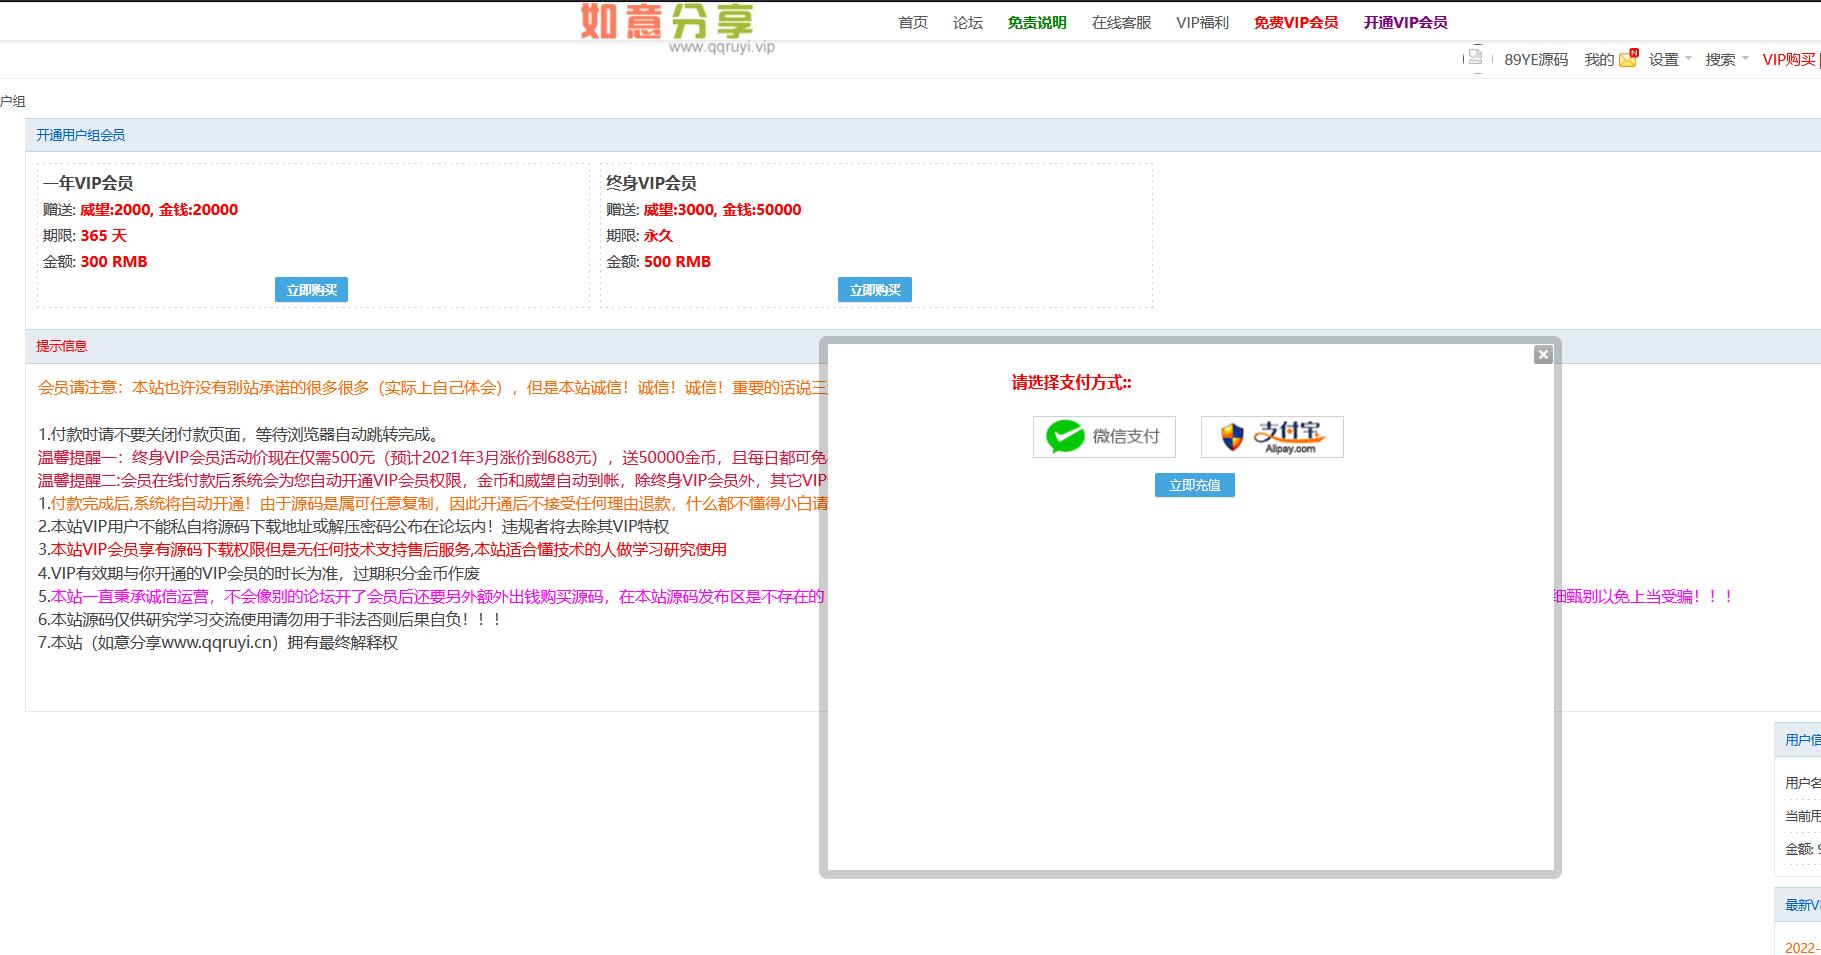Buy the one-year VIP membership

coord(312,290)
